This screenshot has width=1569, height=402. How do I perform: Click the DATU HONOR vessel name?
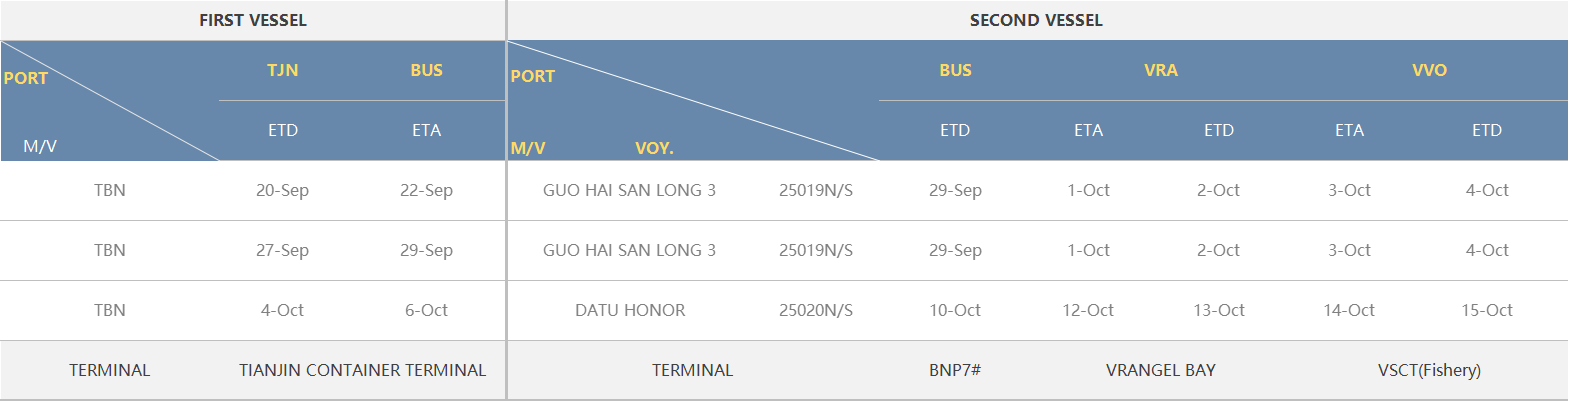click(x=630, y=310)
